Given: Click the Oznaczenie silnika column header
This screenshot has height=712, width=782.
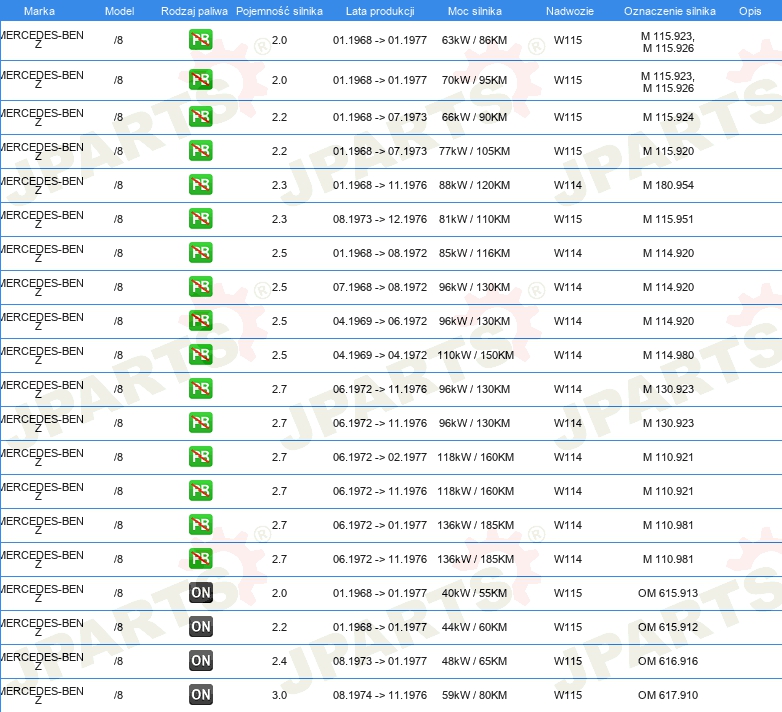Looking at the screenshot, I should (669, 11).
